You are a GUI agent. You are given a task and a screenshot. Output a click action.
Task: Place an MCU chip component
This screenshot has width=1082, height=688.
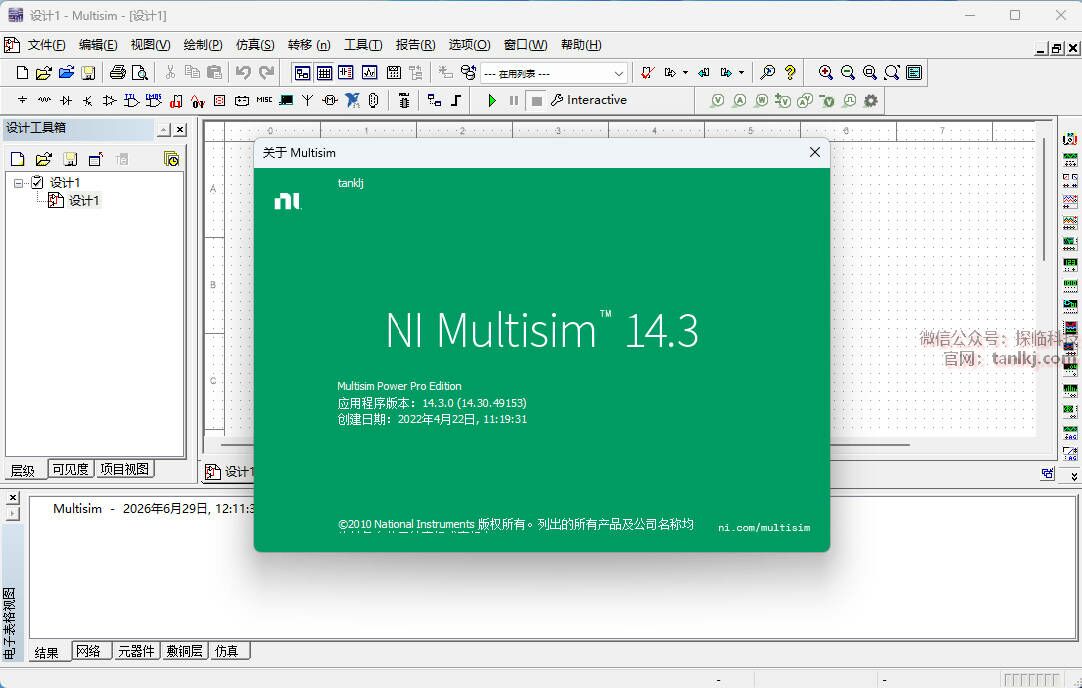tap(404, 101)
